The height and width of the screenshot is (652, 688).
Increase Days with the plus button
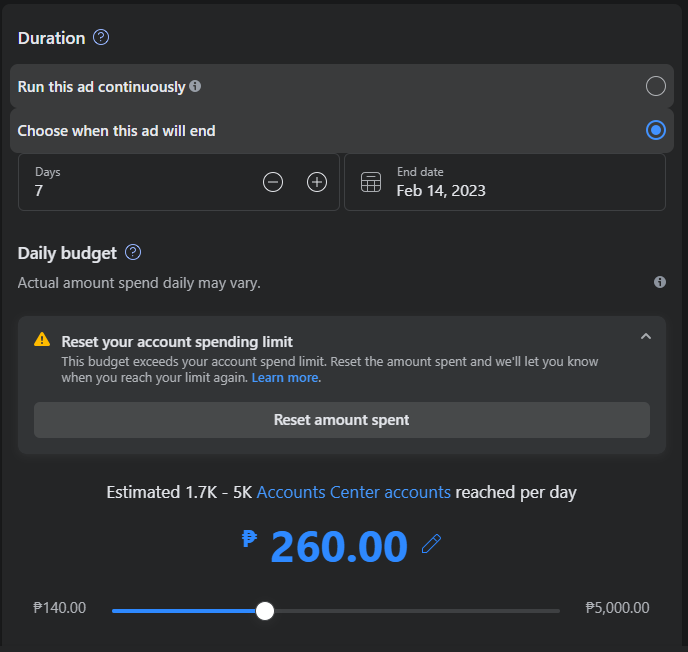[x=317, y=182]
